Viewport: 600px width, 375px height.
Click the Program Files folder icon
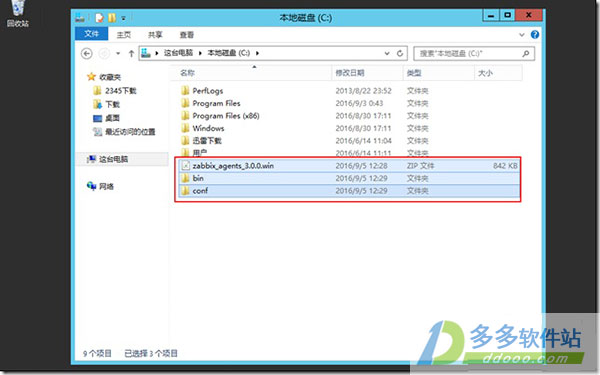click(x=185, y=103)
